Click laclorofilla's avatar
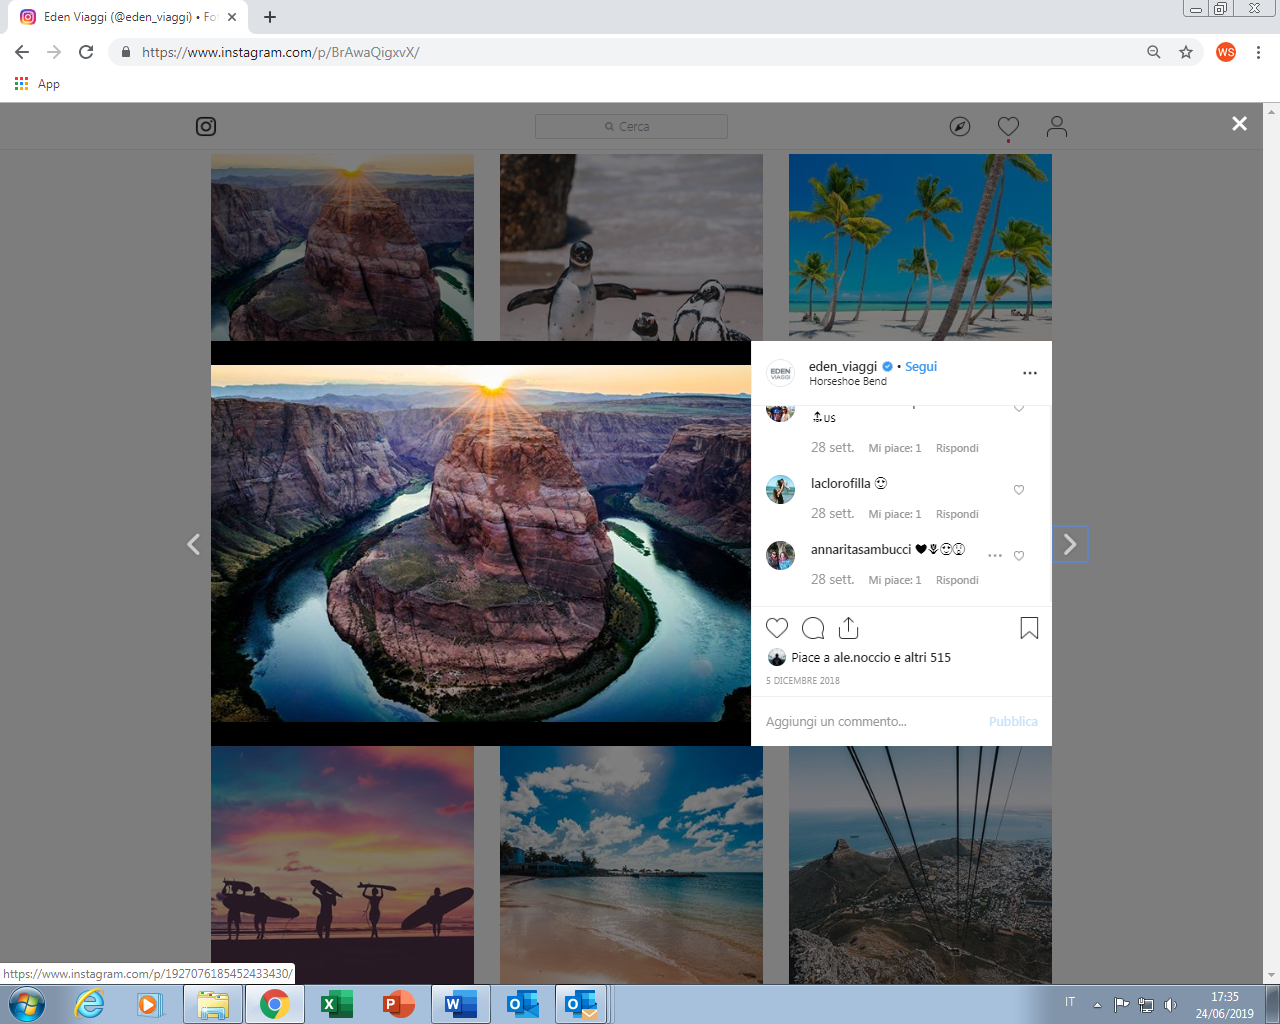Viewport: 1280px width, 1024px height. pos(780,490)
